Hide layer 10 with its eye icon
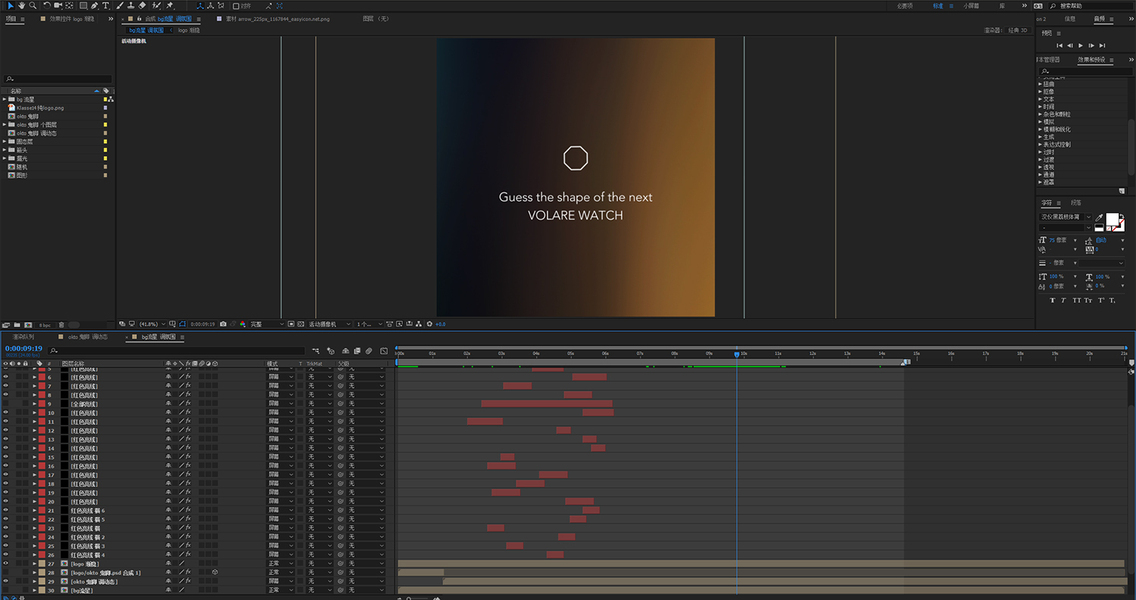 click(6, 412)
